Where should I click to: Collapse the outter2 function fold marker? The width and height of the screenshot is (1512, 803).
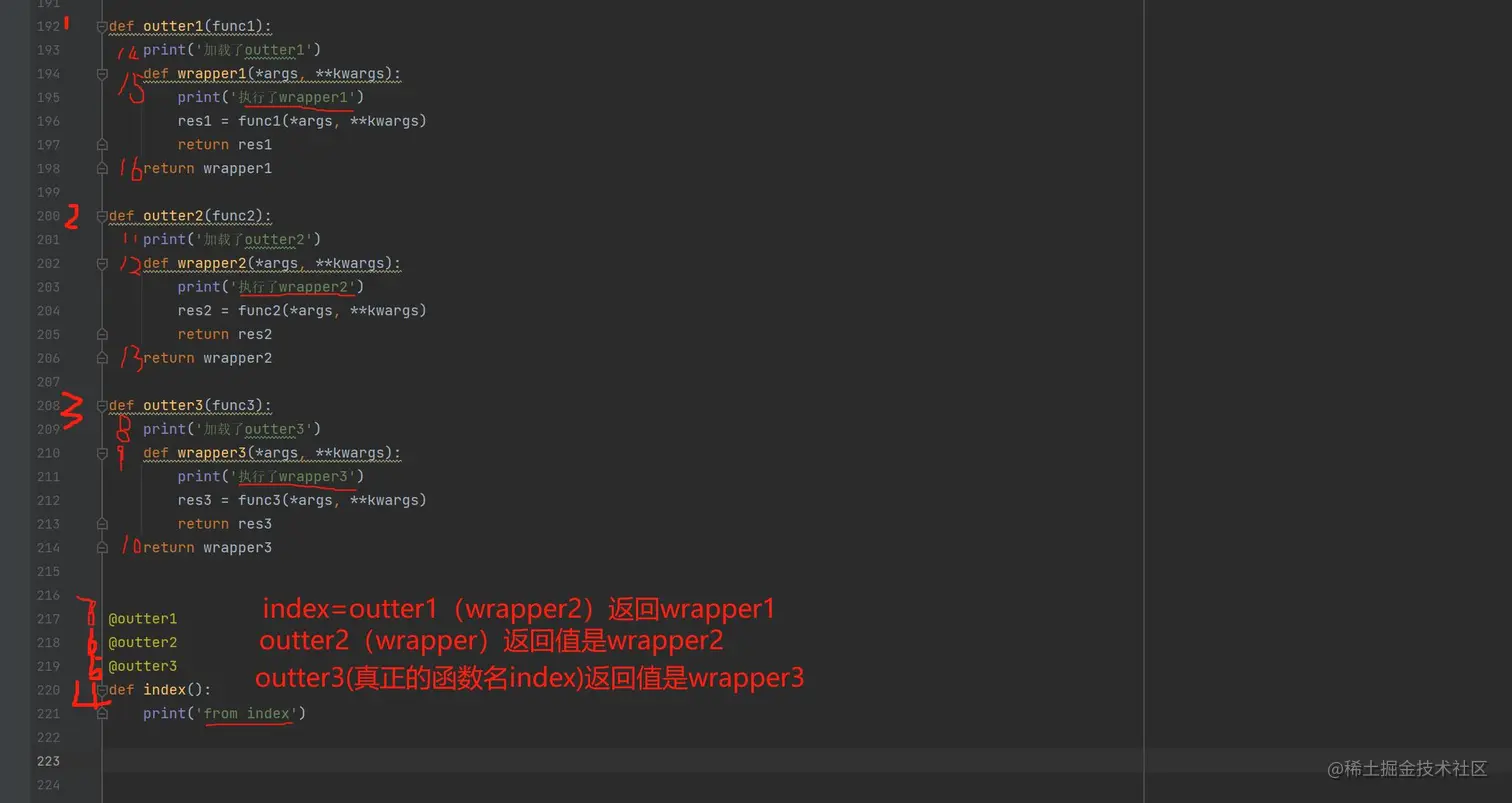(x=102, y=216)
